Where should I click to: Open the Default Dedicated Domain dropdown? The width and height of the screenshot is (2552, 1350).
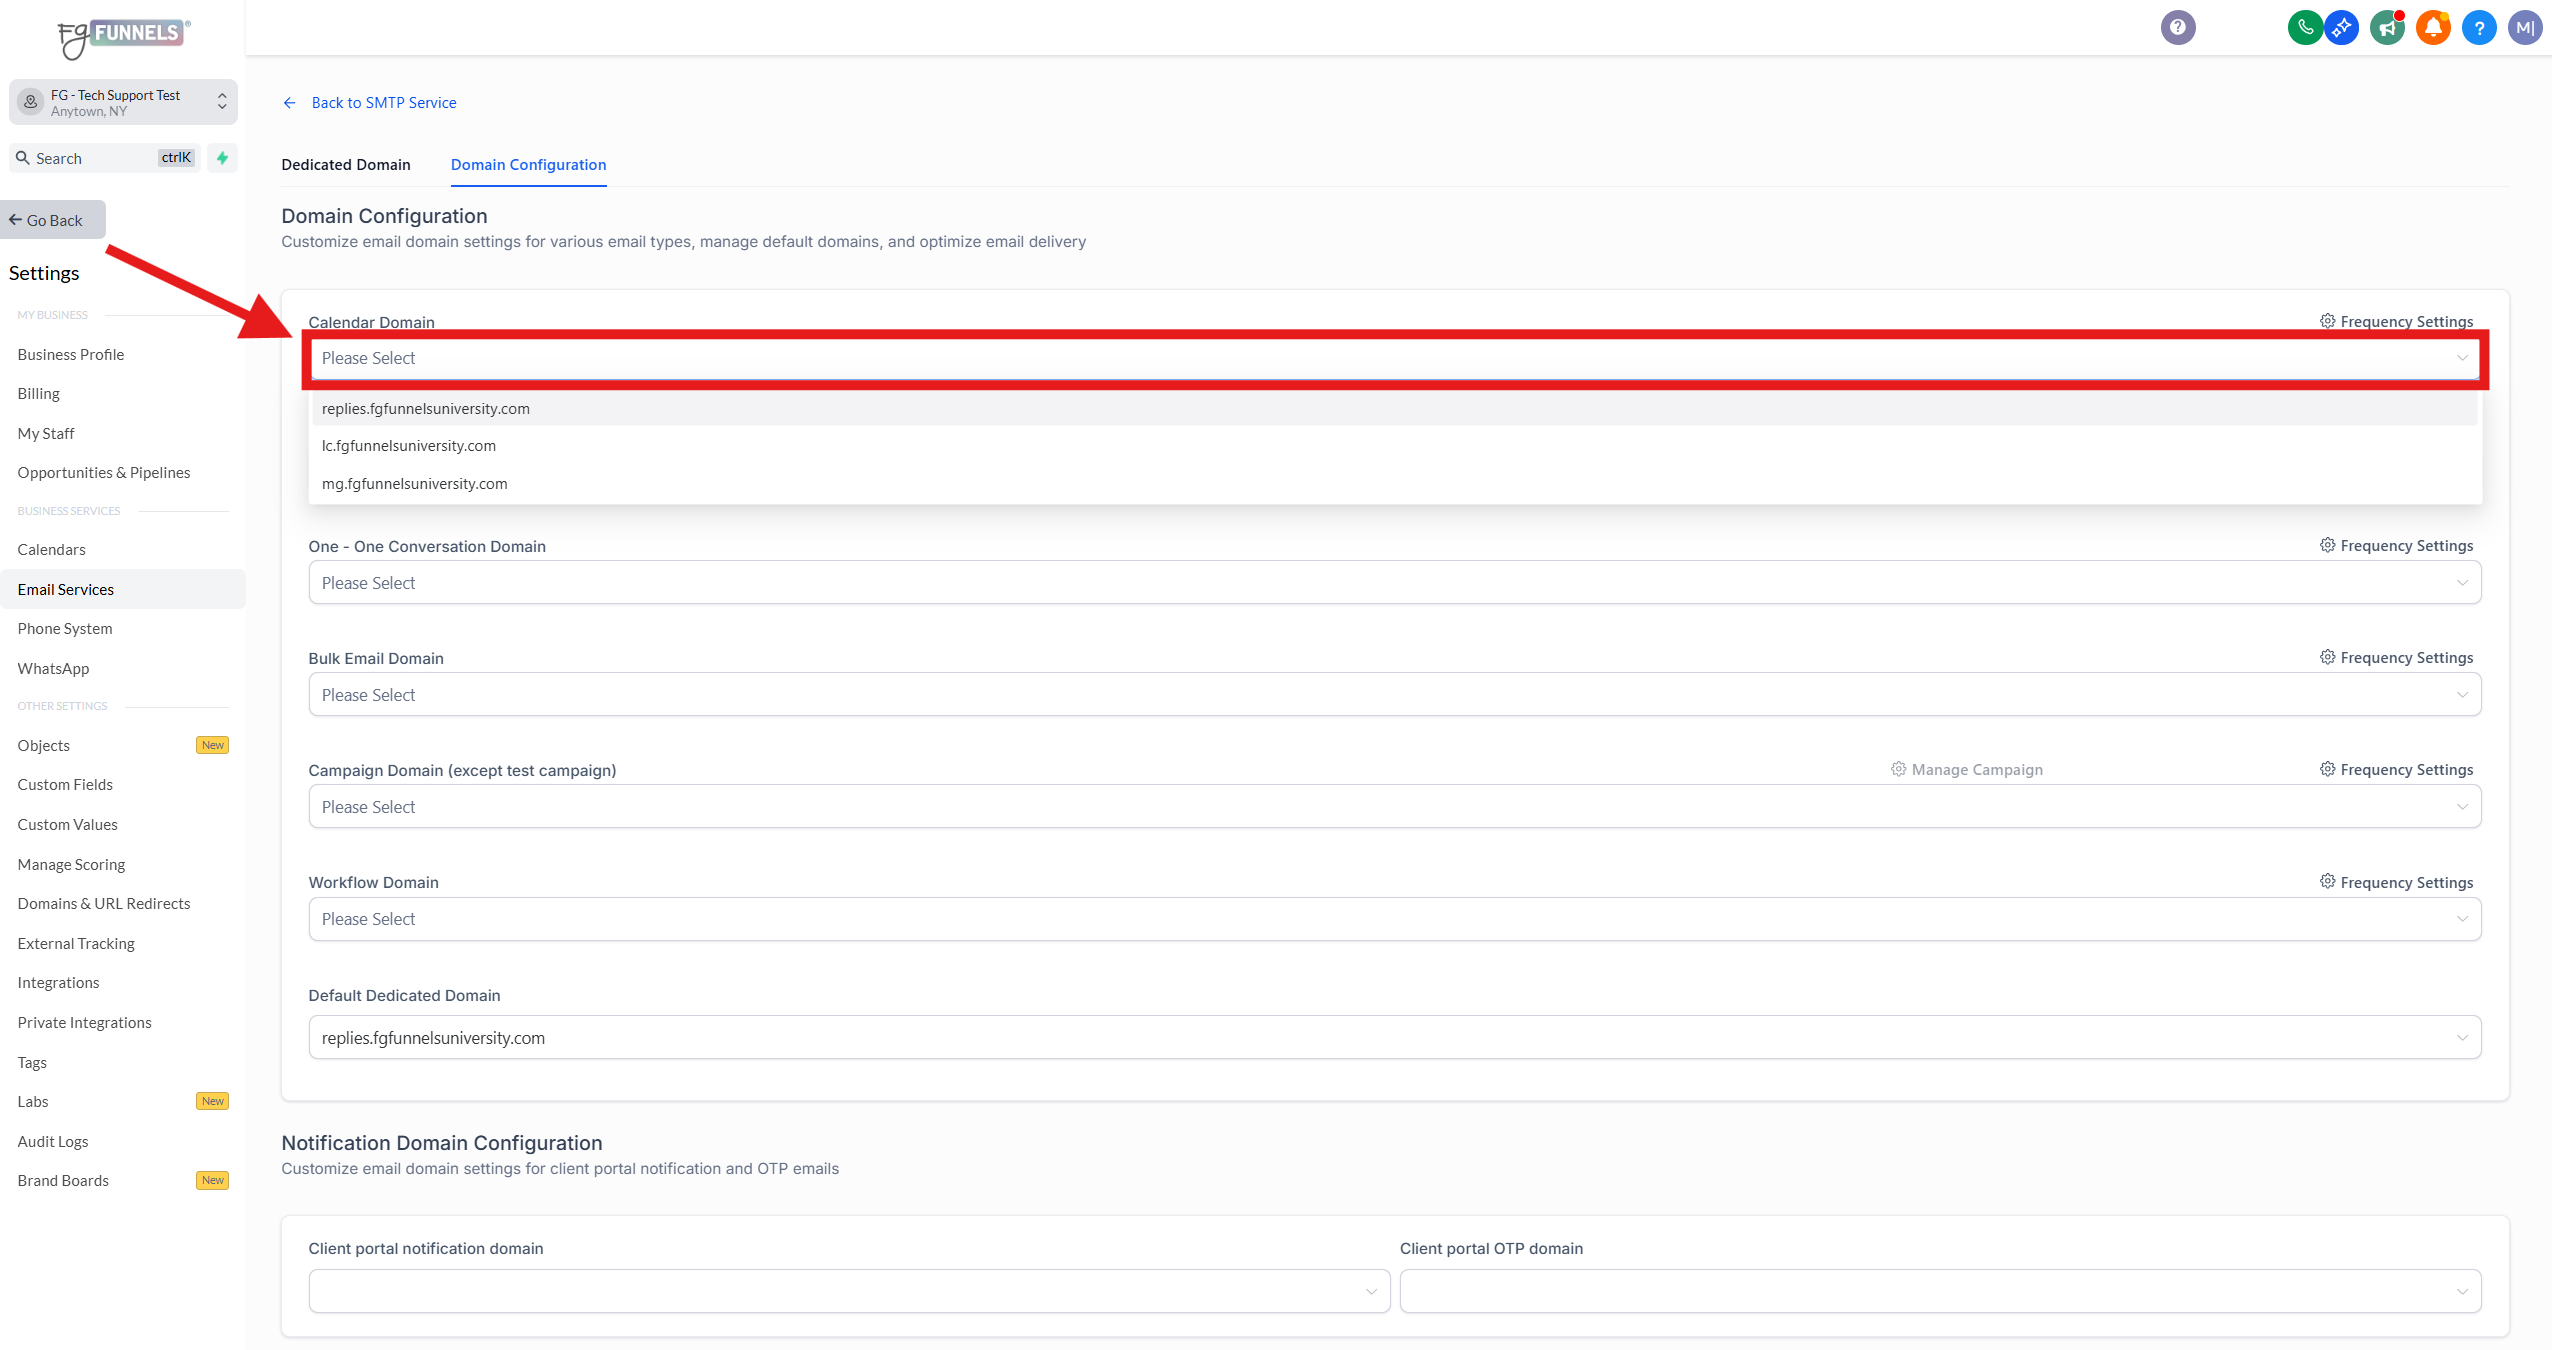pyautogui.click(x=1394, y=1037)
